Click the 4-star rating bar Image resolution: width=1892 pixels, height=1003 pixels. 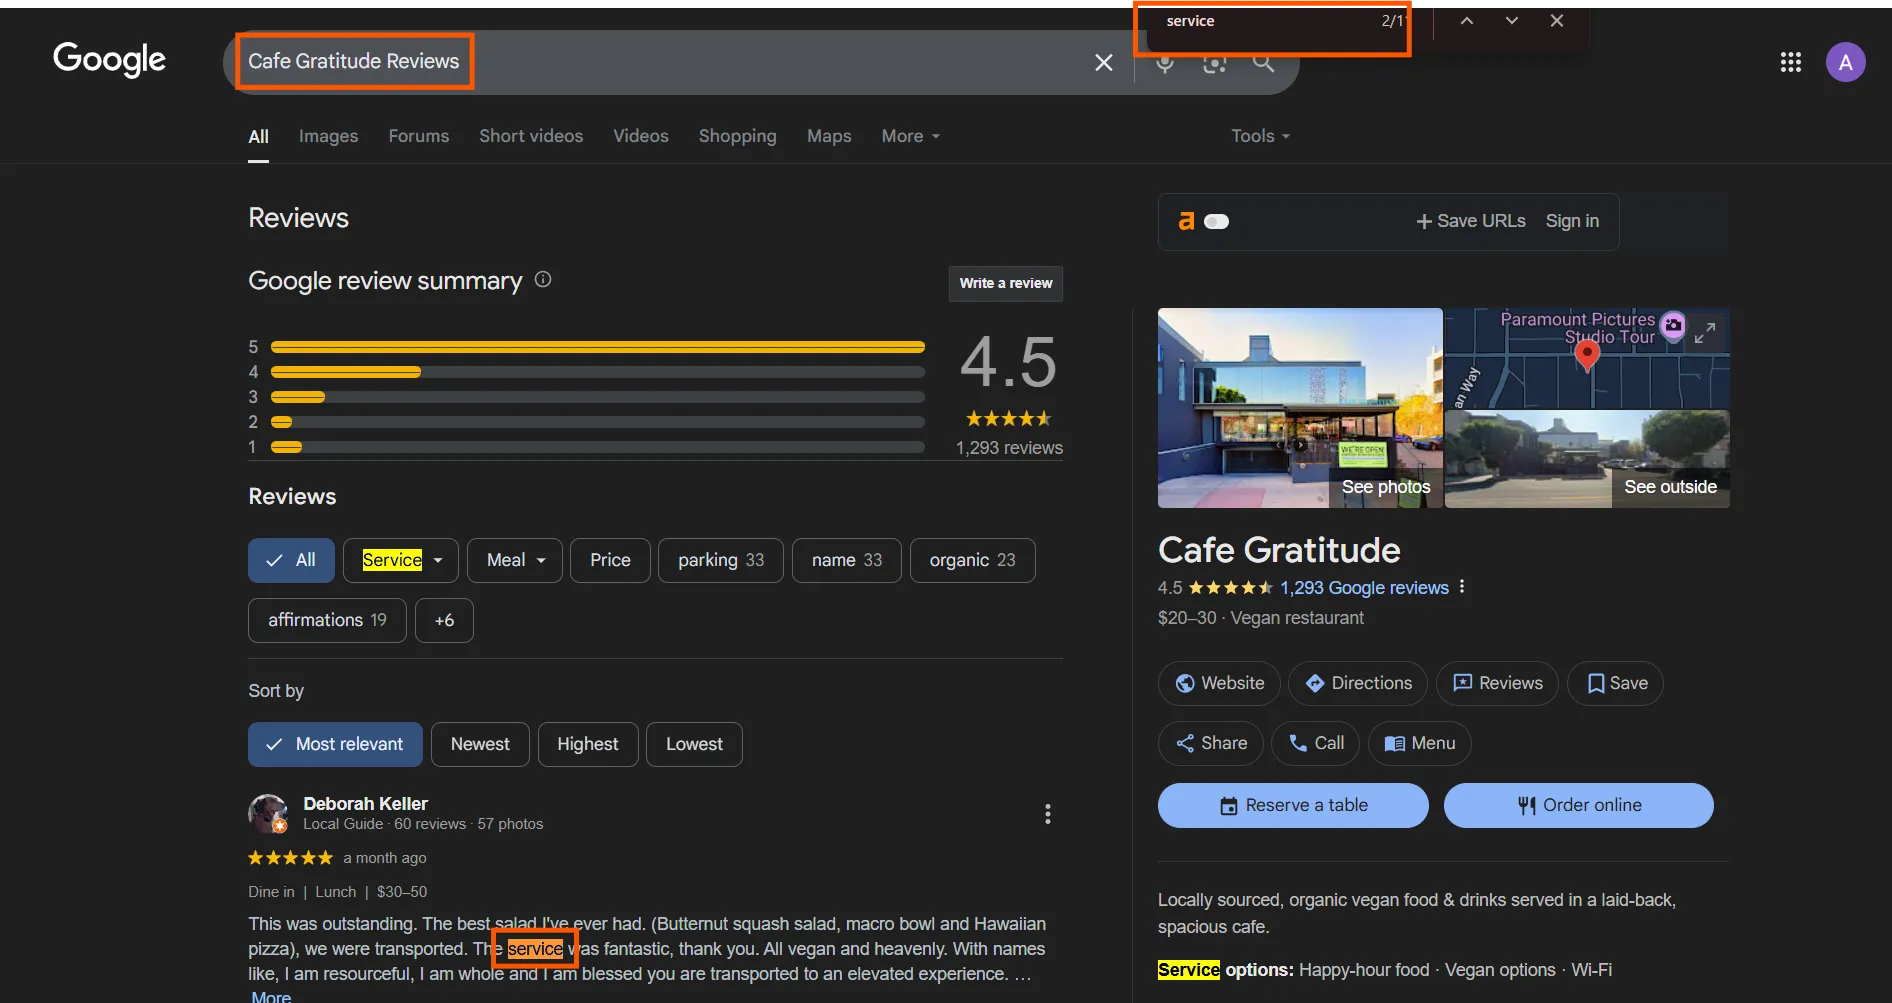pos(597,372)
